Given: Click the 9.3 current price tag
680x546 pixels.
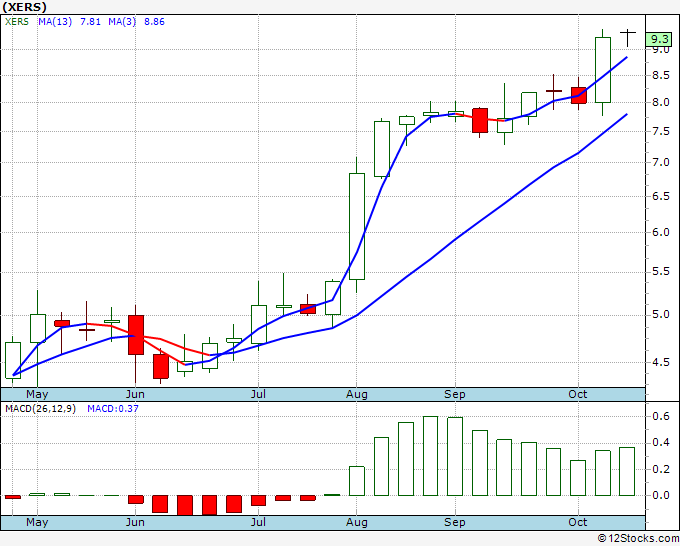Looking at the screenshot, I should [x=659, y=39].
